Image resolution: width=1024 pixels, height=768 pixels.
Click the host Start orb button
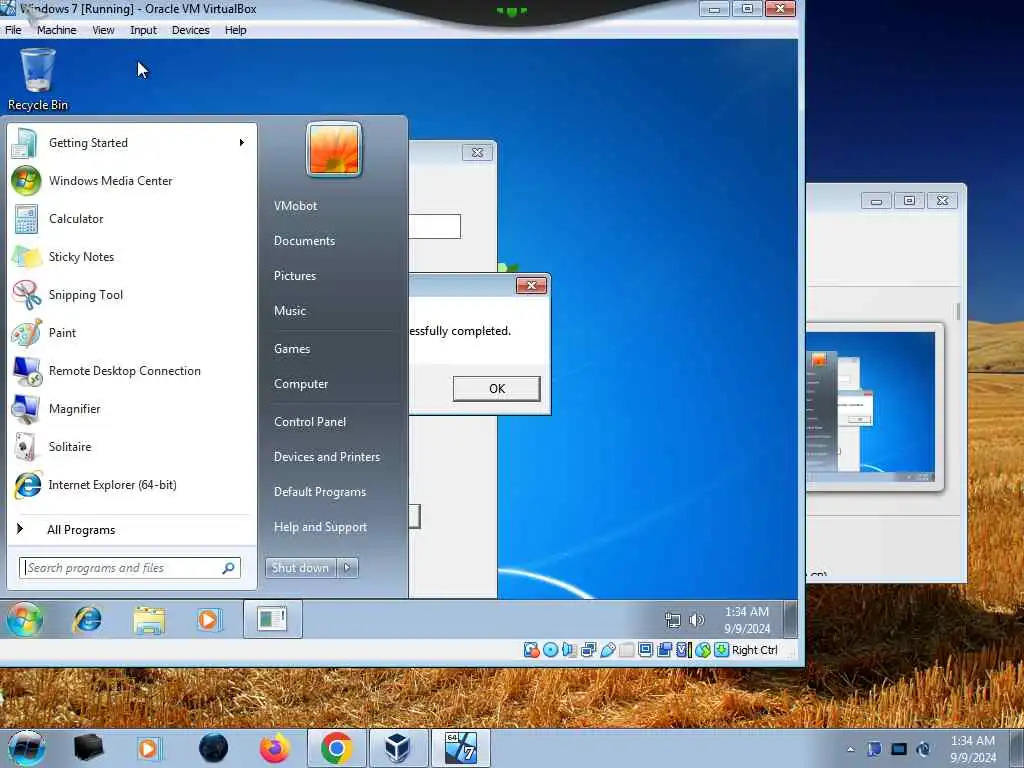pyautogui.click(x=26, y=748)
